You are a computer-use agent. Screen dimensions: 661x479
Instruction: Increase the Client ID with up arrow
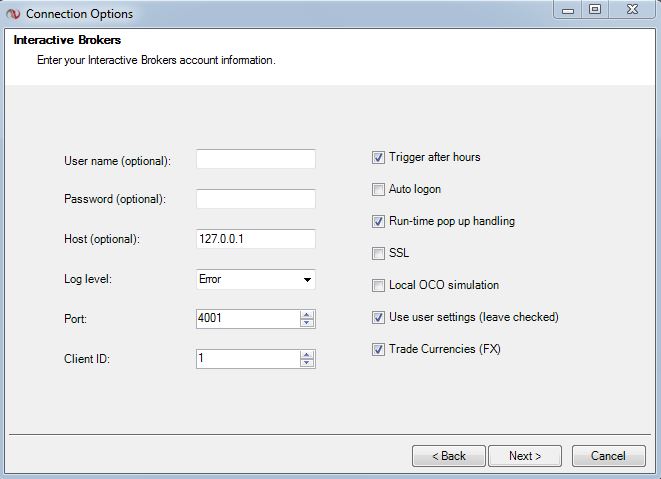(x=307, y=355)
